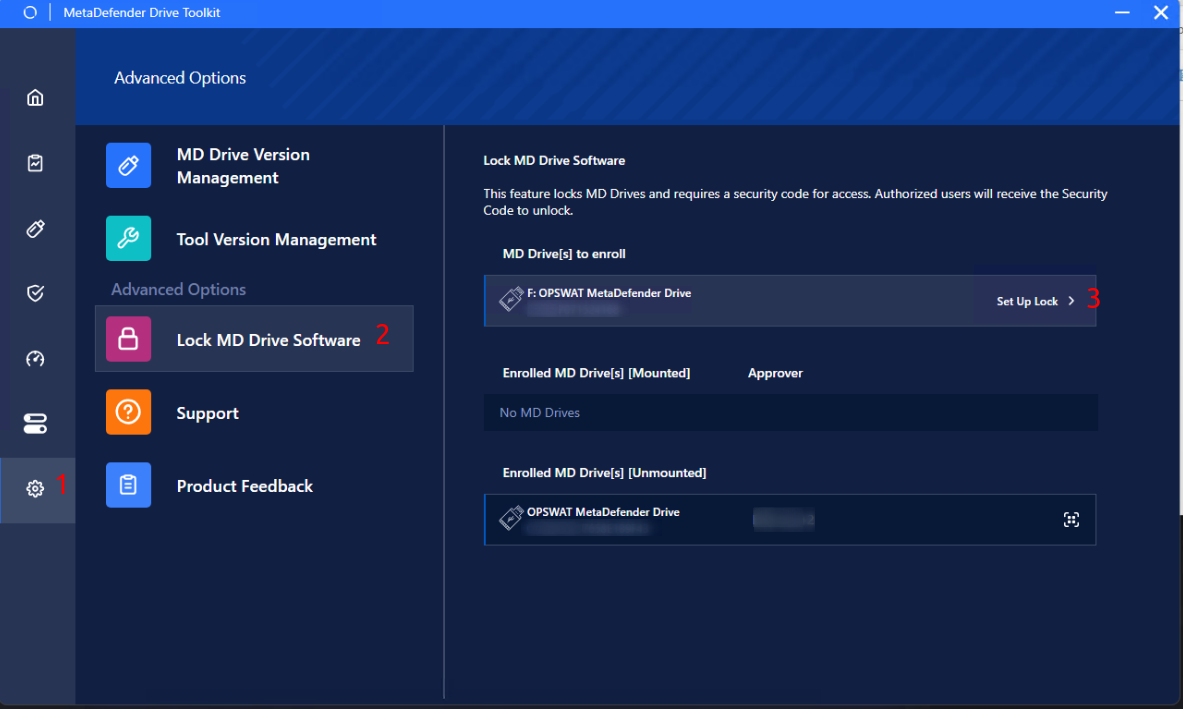Click Set Up Lock for drive F:
This screenshot has width=1183, height=709.
pyautogui.click(x=1027, y=301)
